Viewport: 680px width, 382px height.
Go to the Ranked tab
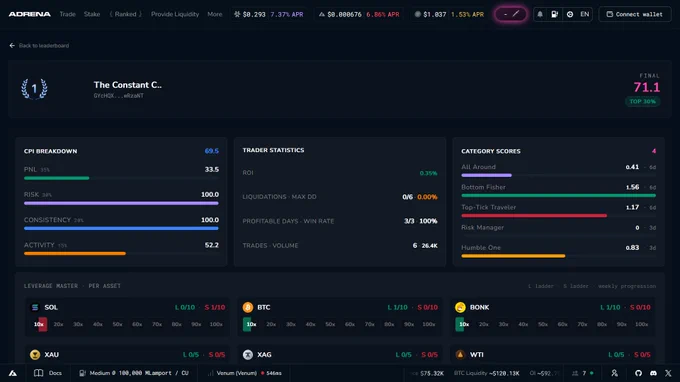125,14
